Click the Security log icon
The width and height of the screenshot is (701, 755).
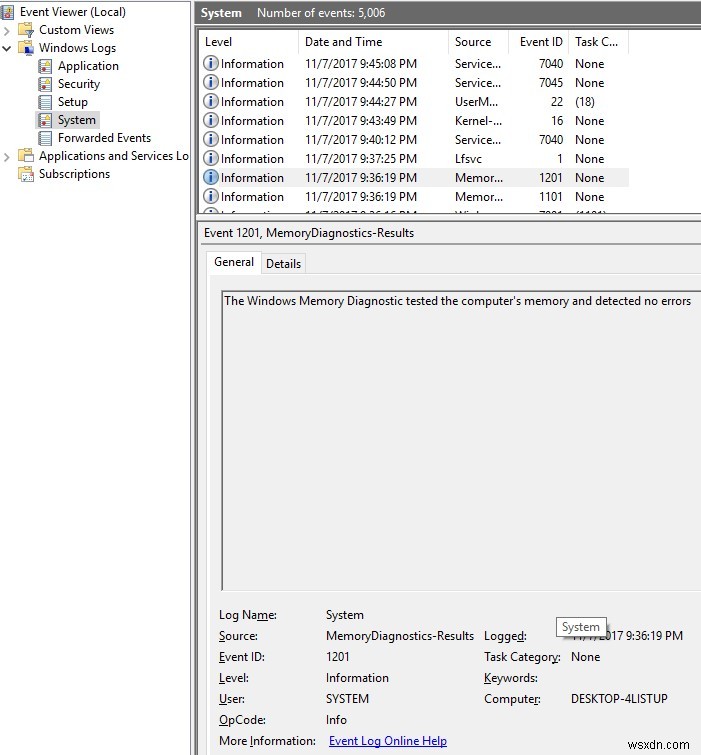(x=45, y=84)
